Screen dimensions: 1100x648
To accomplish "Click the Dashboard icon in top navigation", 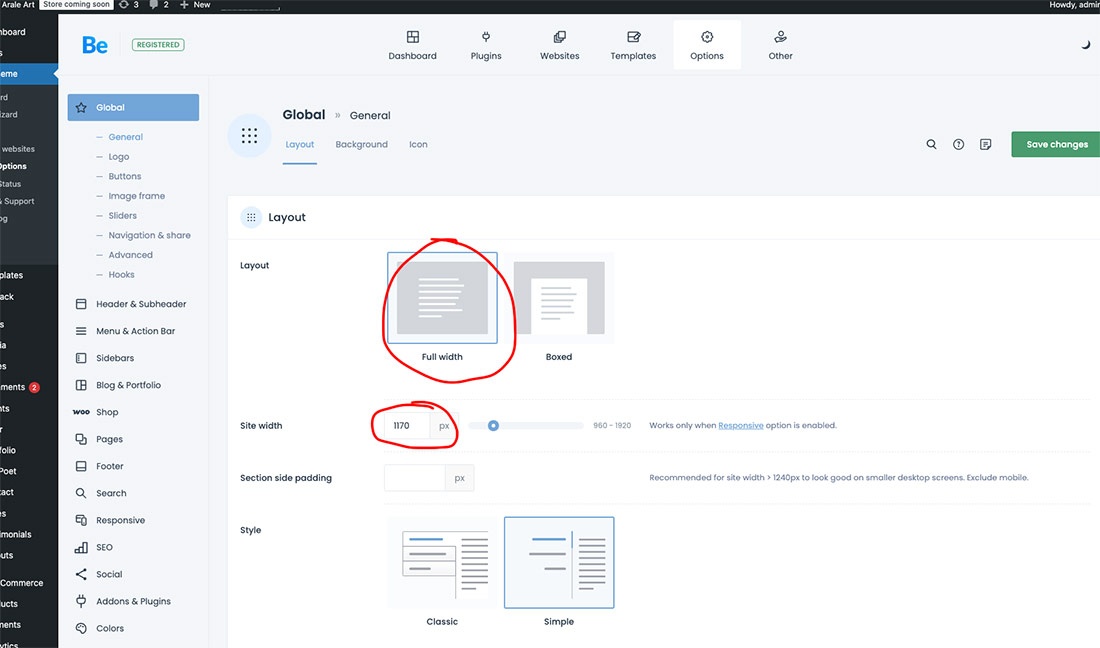I will point(412,37).
